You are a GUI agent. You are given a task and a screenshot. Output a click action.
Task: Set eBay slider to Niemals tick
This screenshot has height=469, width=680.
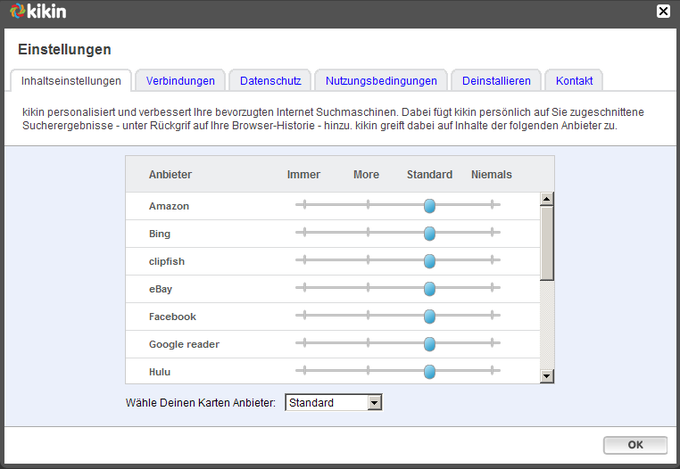coord(492,287)
